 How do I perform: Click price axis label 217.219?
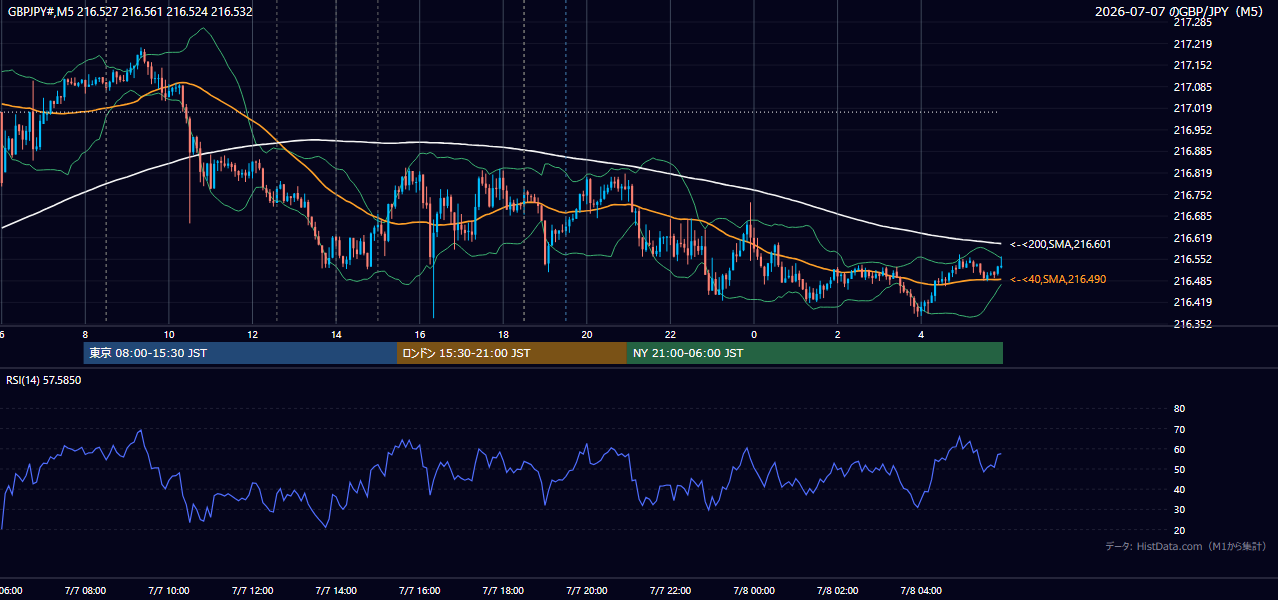[x=1192, y=44]
